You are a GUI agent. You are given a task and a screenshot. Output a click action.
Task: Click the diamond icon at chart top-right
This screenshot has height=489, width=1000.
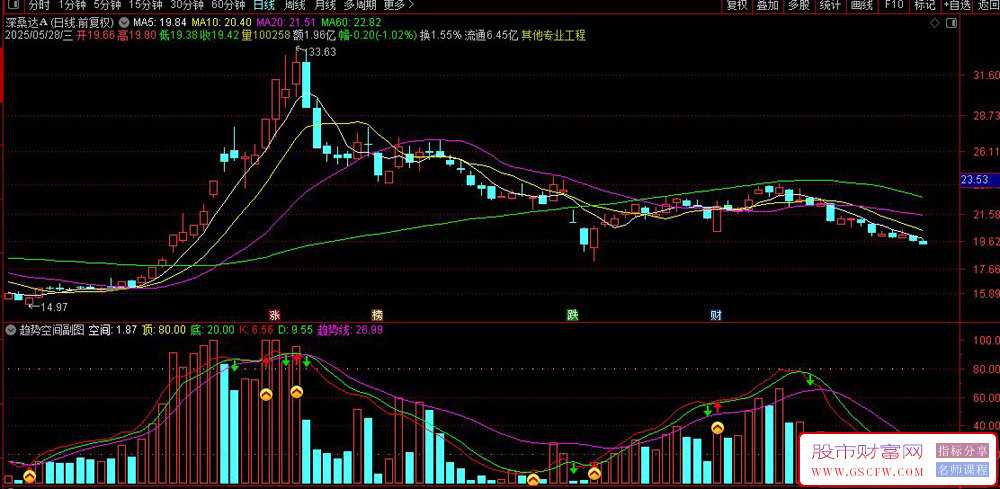click(x=934, y=24)
